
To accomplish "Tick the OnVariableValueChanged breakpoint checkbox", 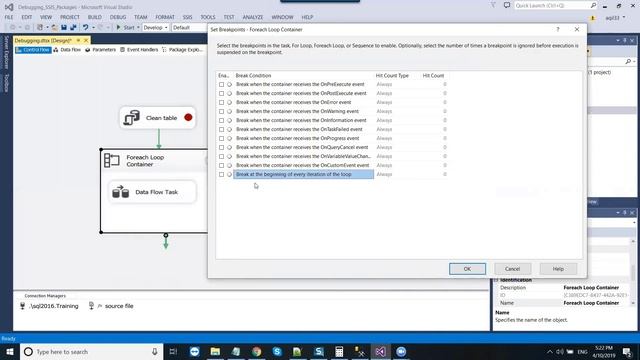I will pos(221,156).
